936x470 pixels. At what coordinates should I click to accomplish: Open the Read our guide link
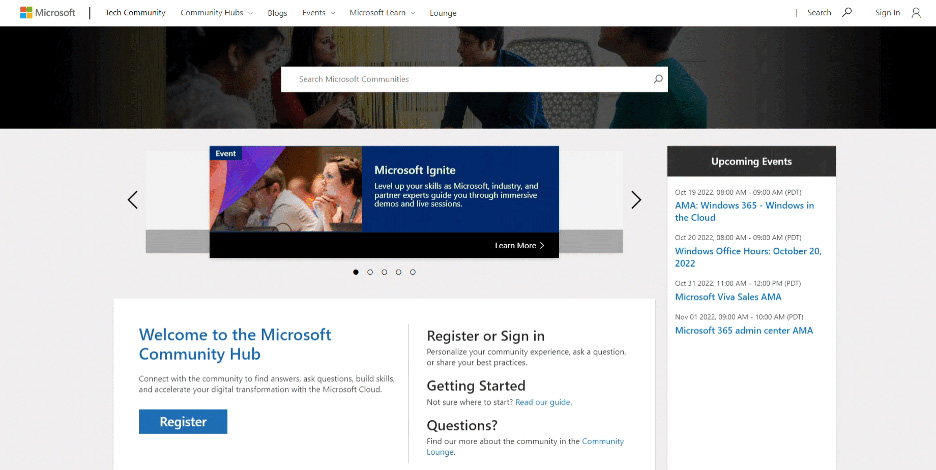(543, 402)
